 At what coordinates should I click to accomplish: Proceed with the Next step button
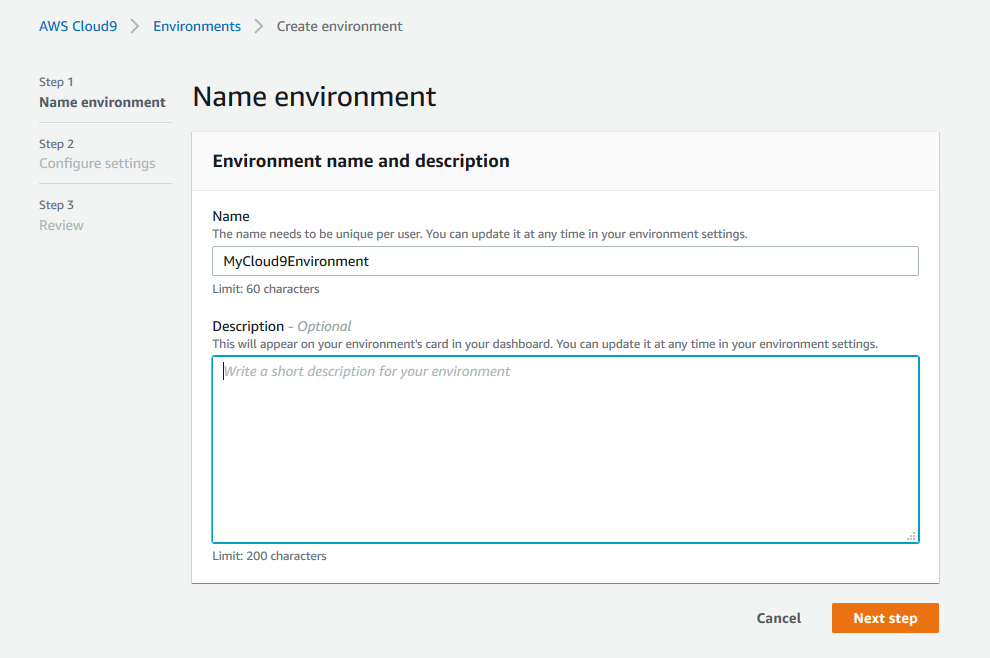coord(885,618)
